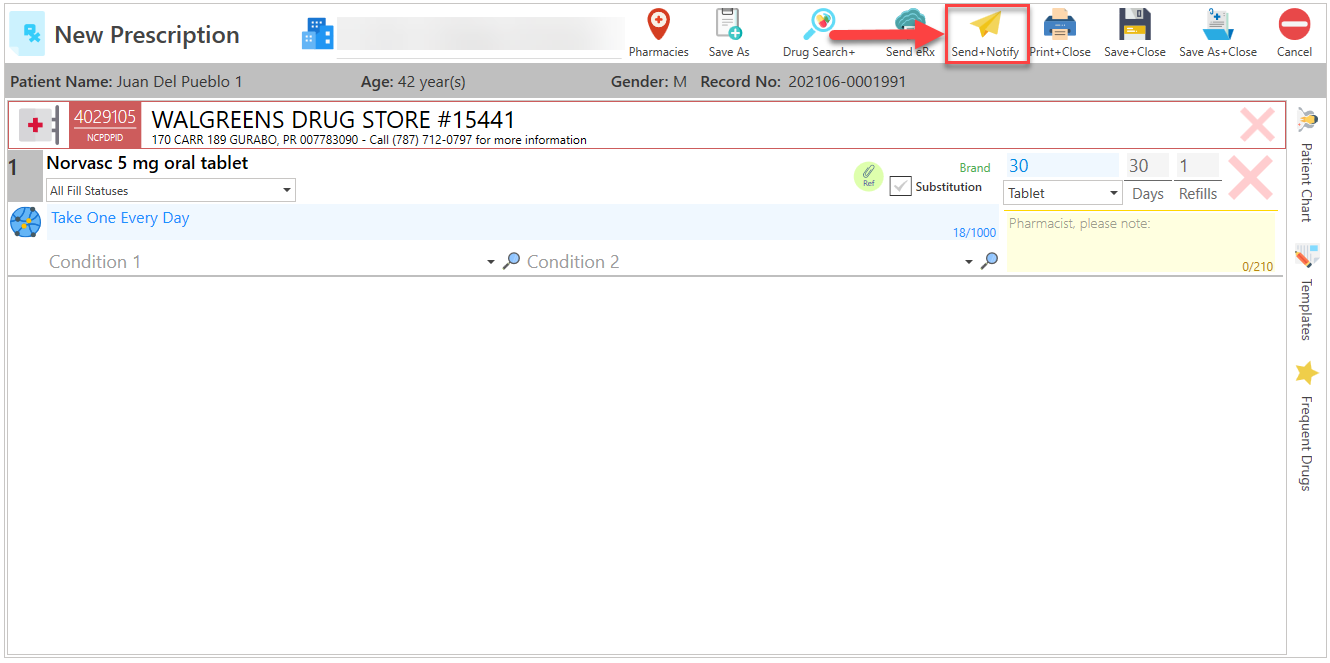Click the Save As+Close icon
Viewport: 1330px width, 663px height.
coord(1217,24)
